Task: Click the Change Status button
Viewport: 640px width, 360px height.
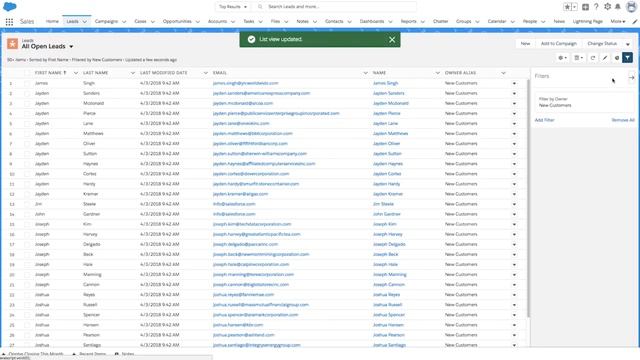Action: coord(602,44)
